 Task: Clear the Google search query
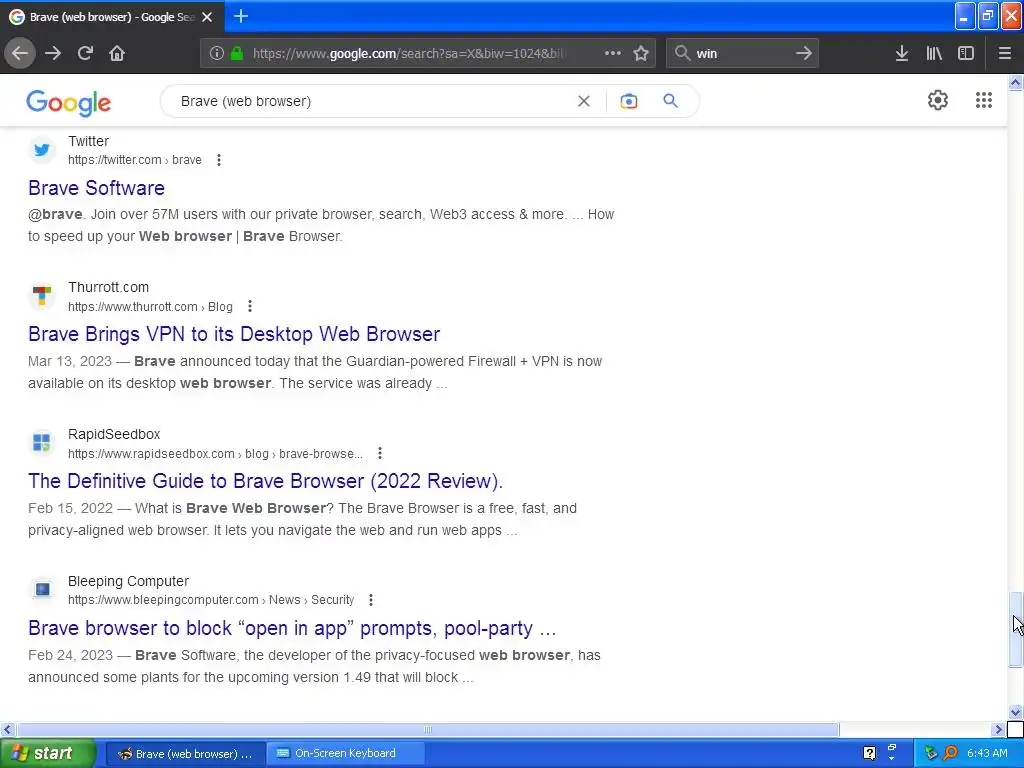pos(584,101)
